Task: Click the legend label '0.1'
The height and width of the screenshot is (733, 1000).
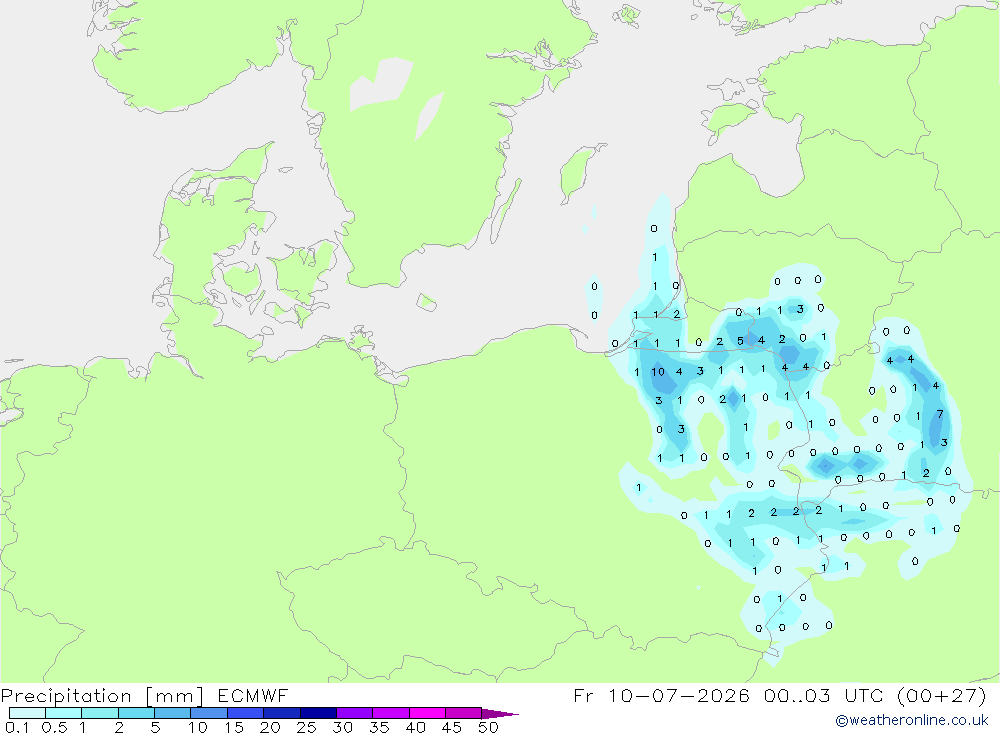Action: click(17, 727)
